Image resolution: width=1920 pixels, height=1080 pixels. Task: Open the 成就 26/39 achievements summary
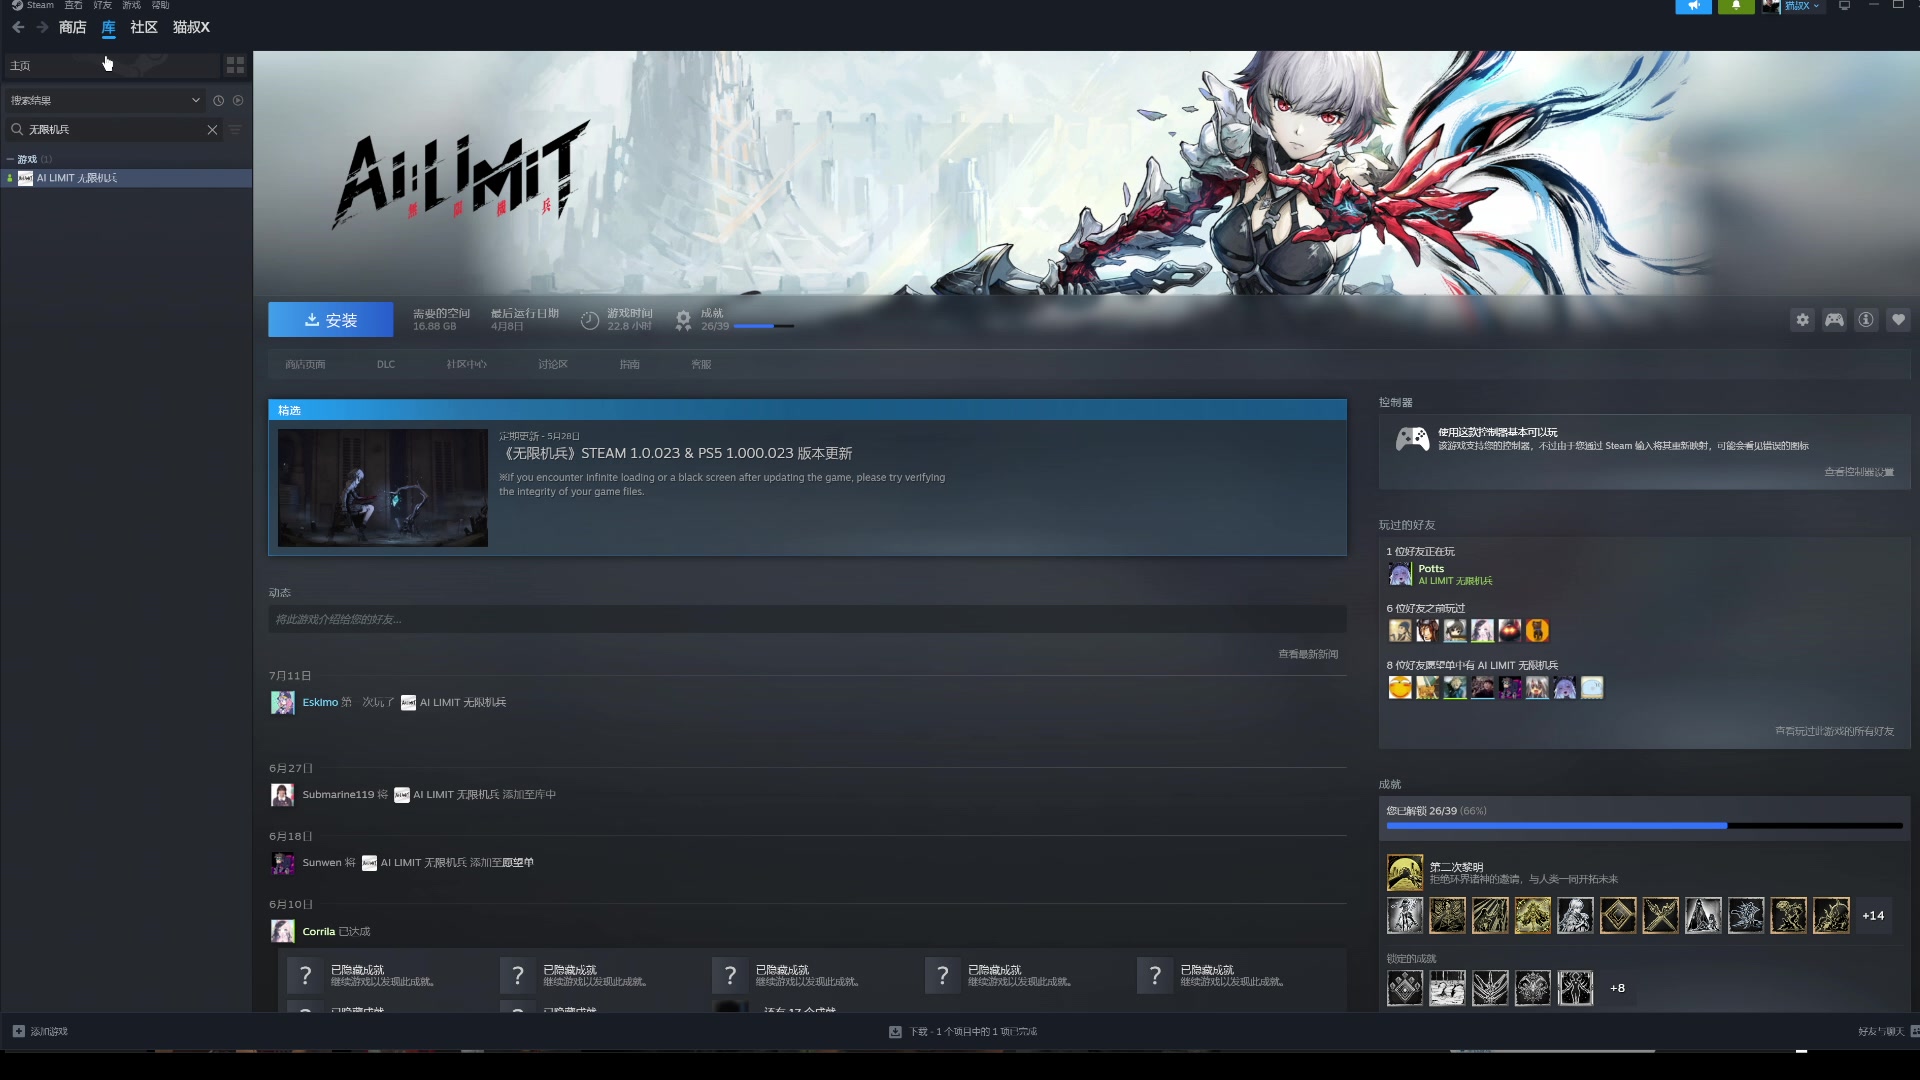point(735,320)
